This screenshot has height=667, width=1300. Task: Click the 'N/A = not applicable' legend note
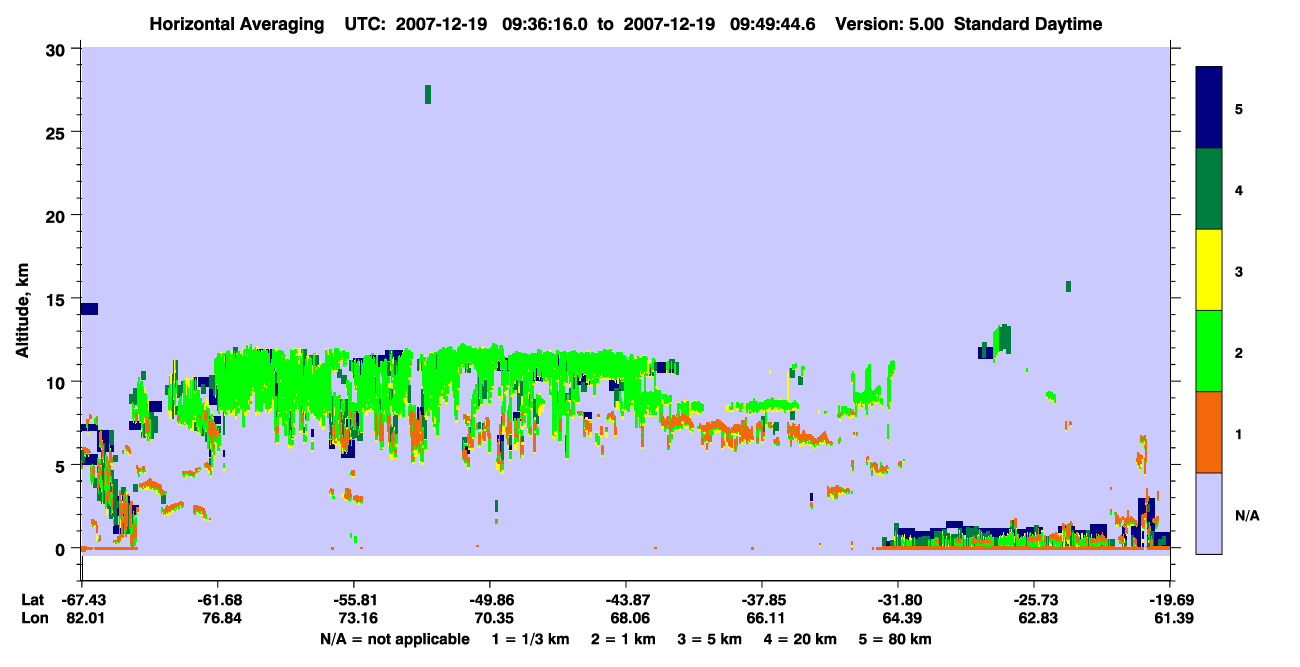tap(394, 639)
